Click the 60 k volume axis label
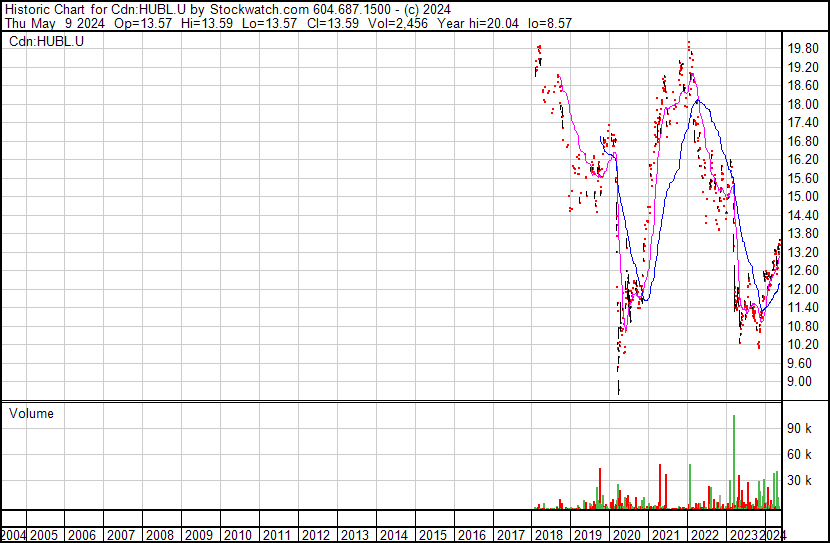This screenshot has height=543, width=830. point(802,454)
